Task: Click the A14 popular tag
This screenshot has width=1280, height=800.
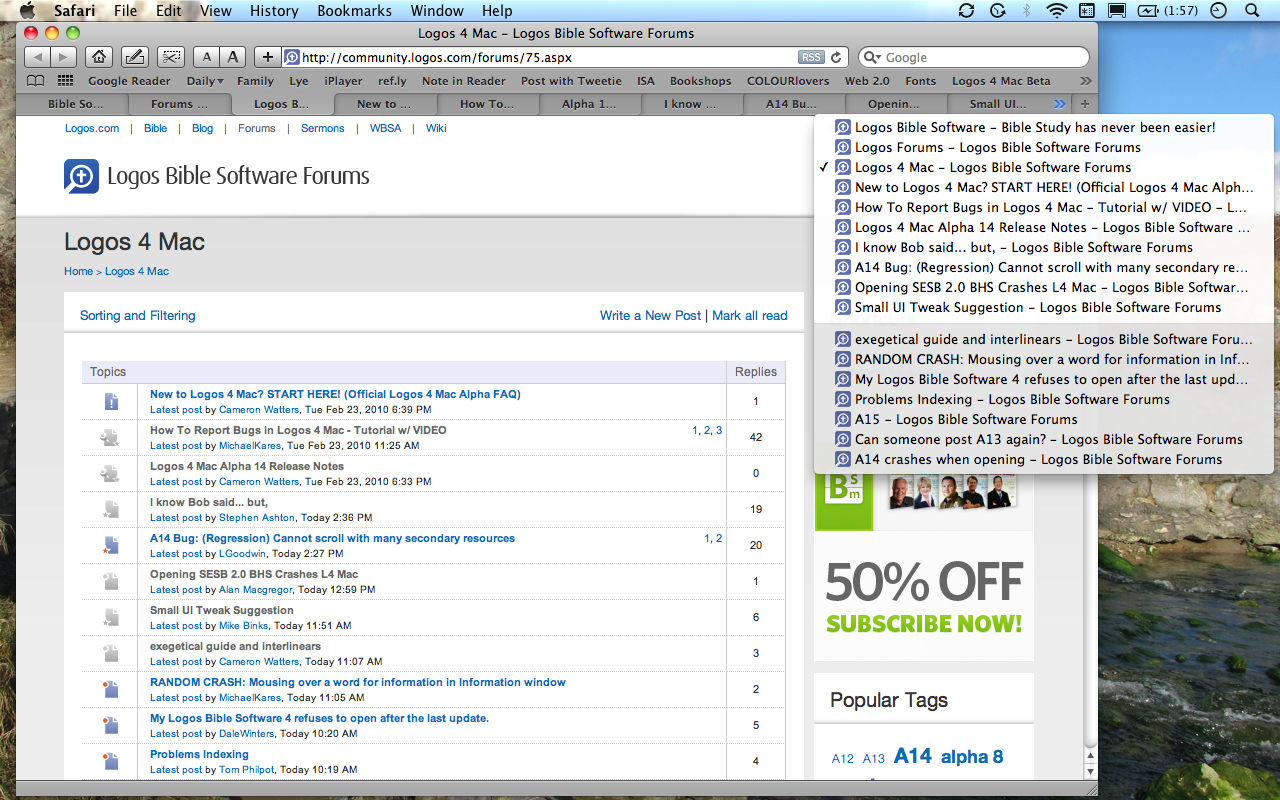Action: point(912,756)
